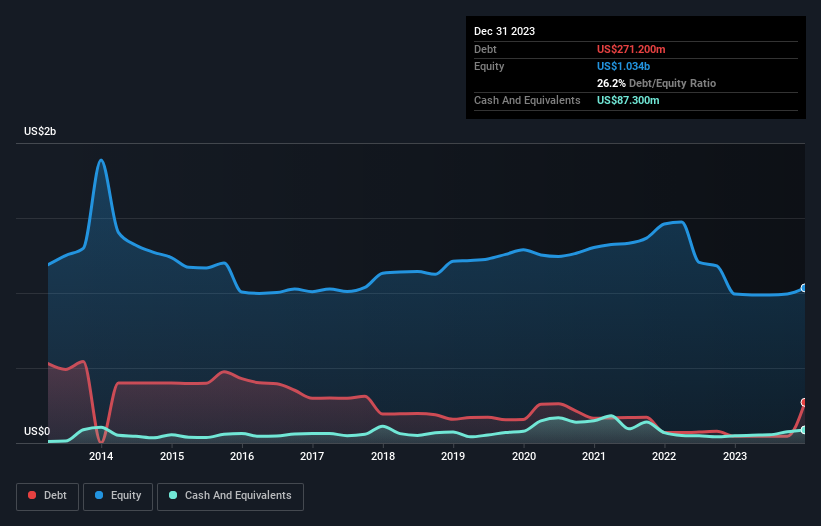Image resolution: width=821 pixels, height=526 pixels.
Task: Toggle the Cash And Equivalents legend button
Action: pos(230,496)
